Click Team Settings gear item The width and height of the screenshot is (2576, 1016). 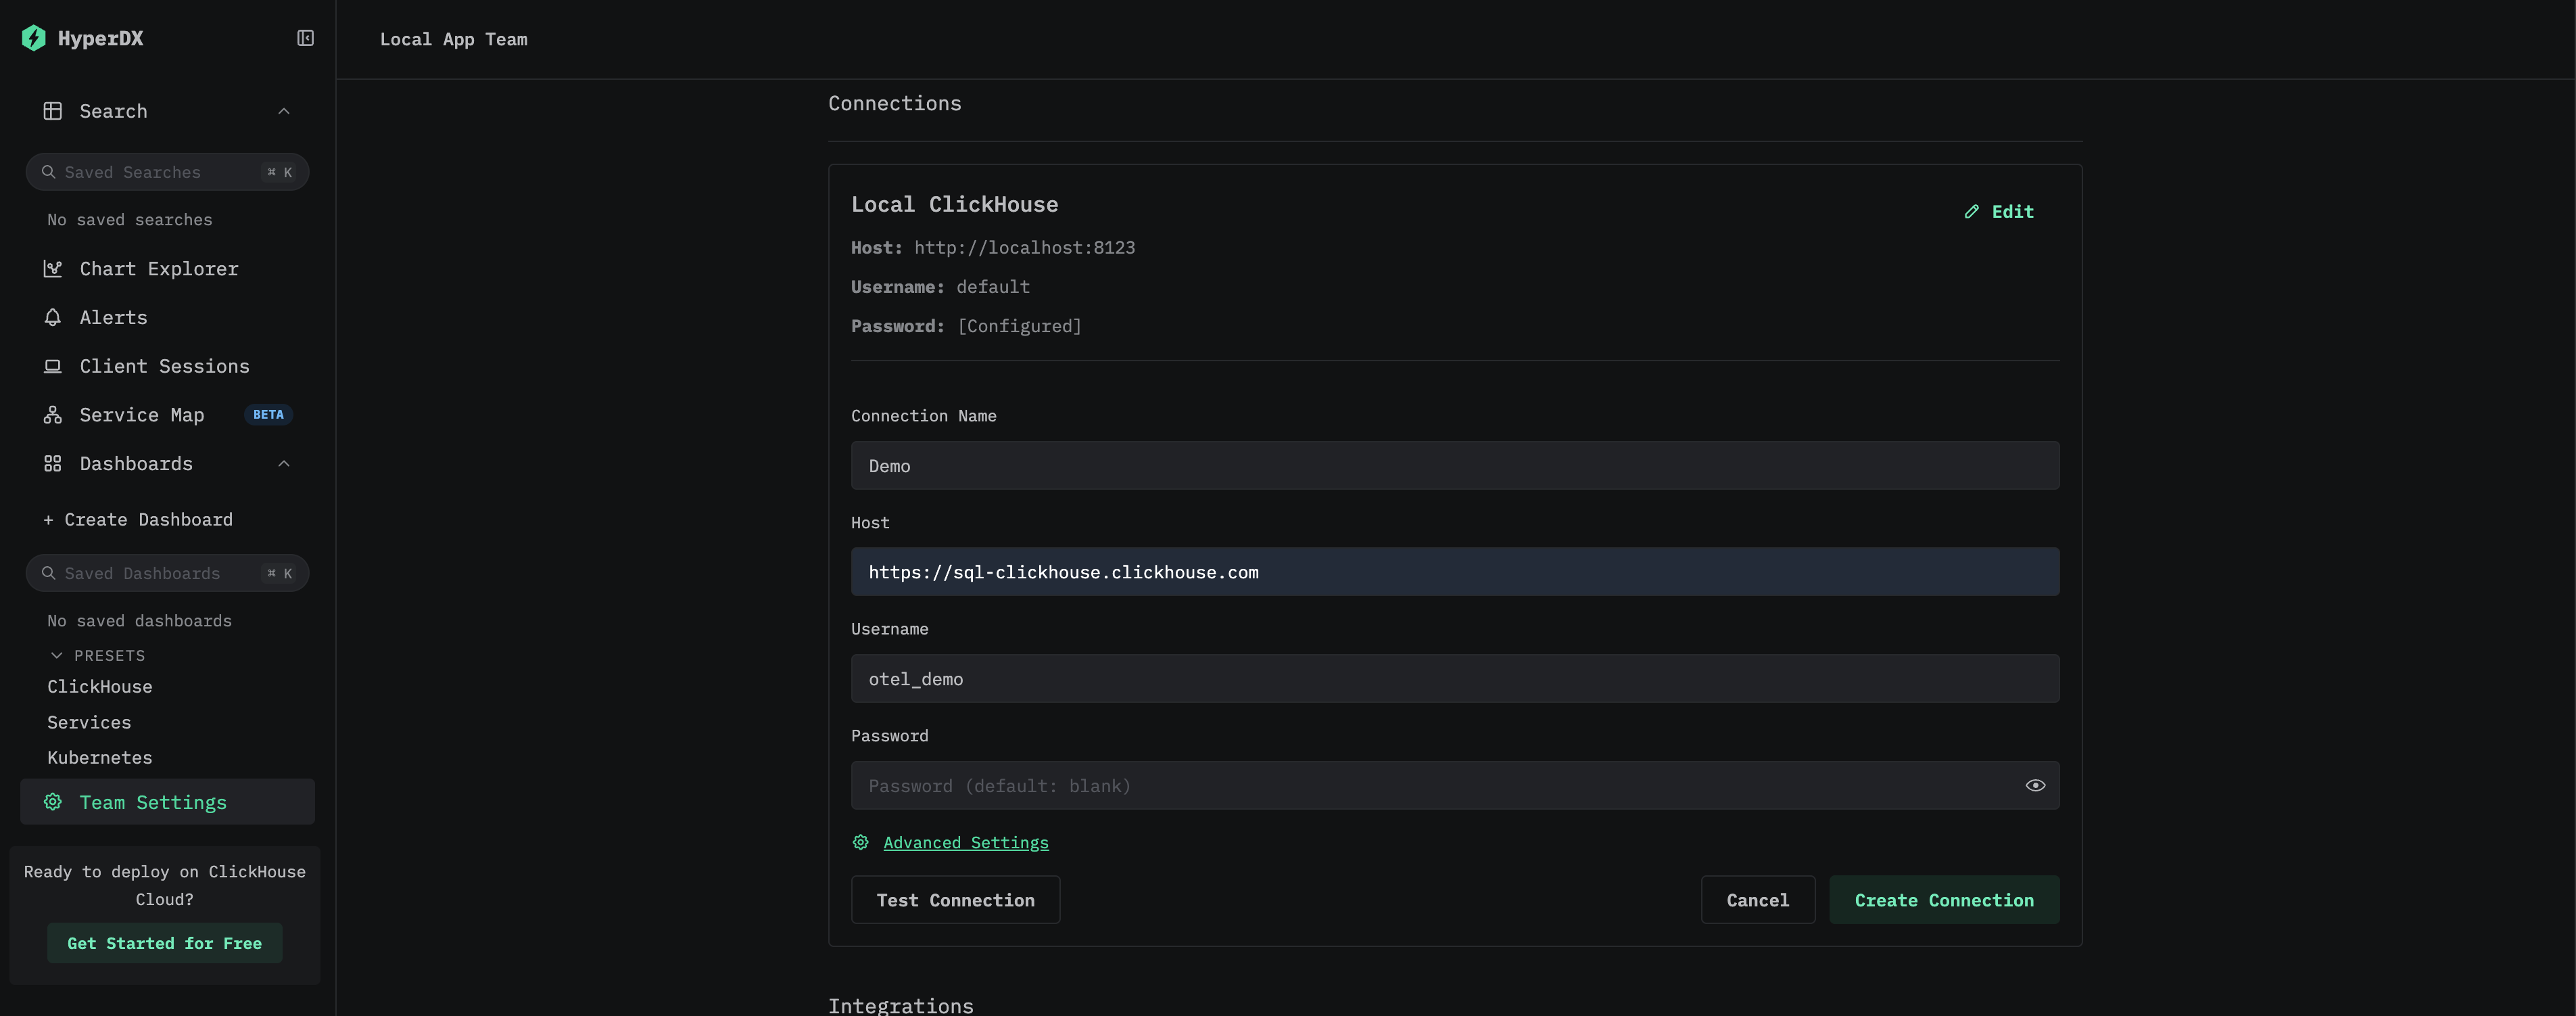point(152,802)
